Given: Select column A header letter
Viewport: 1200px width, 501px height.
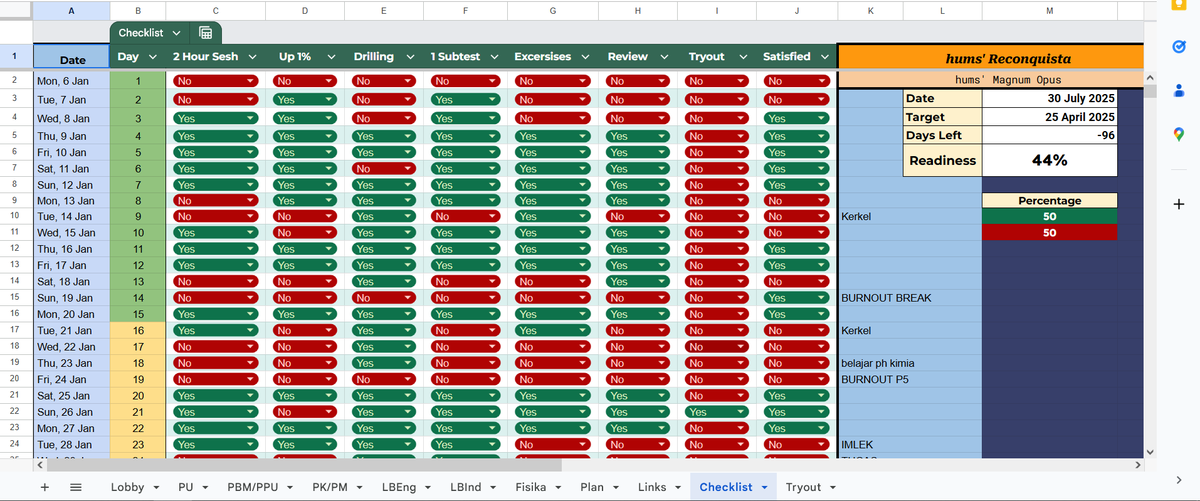Looking at the screenshot, I should pyautogui.click(x=72, y=10).
